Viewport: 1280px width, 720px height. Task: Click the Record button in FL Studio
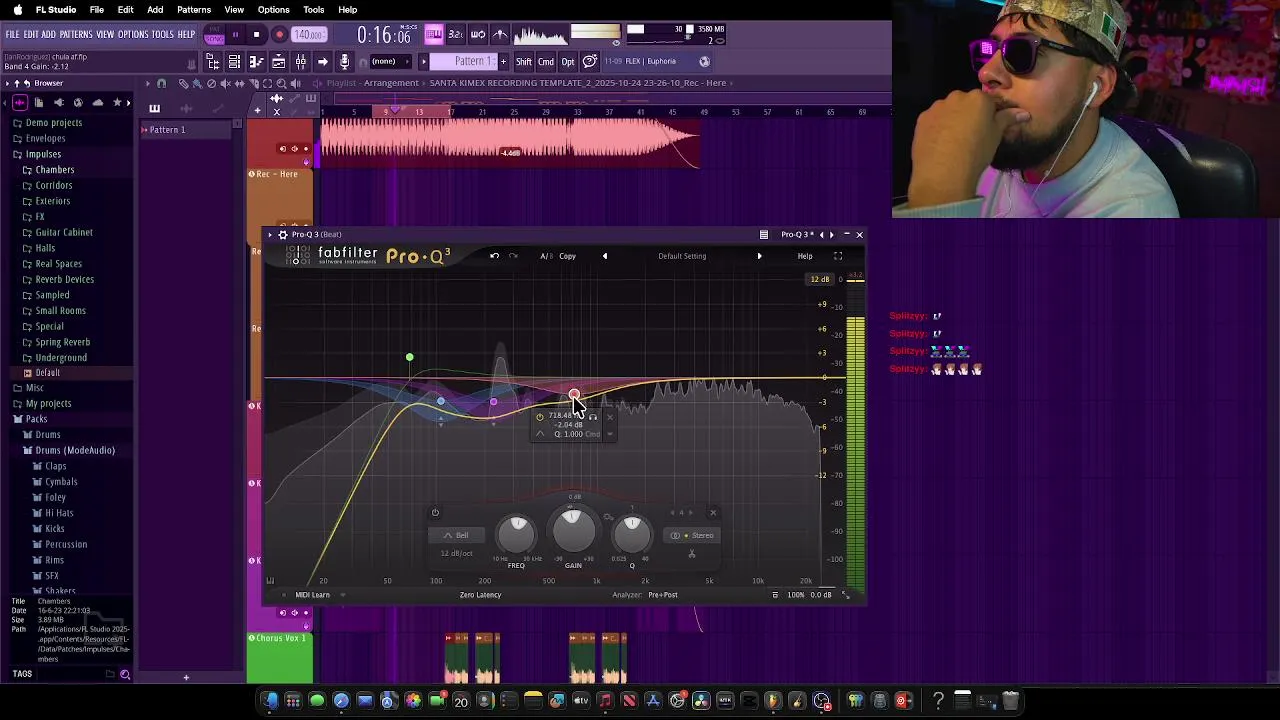click(x=279, y=35)
